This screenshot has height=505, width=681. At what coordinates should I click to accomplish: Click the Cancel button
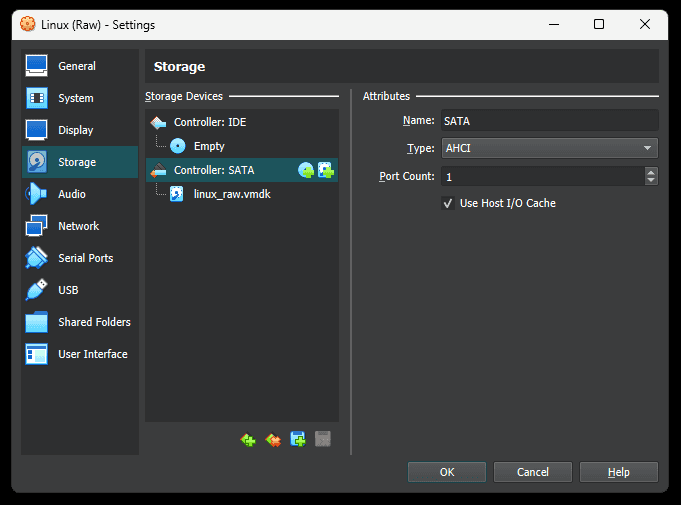coord(533,472)
